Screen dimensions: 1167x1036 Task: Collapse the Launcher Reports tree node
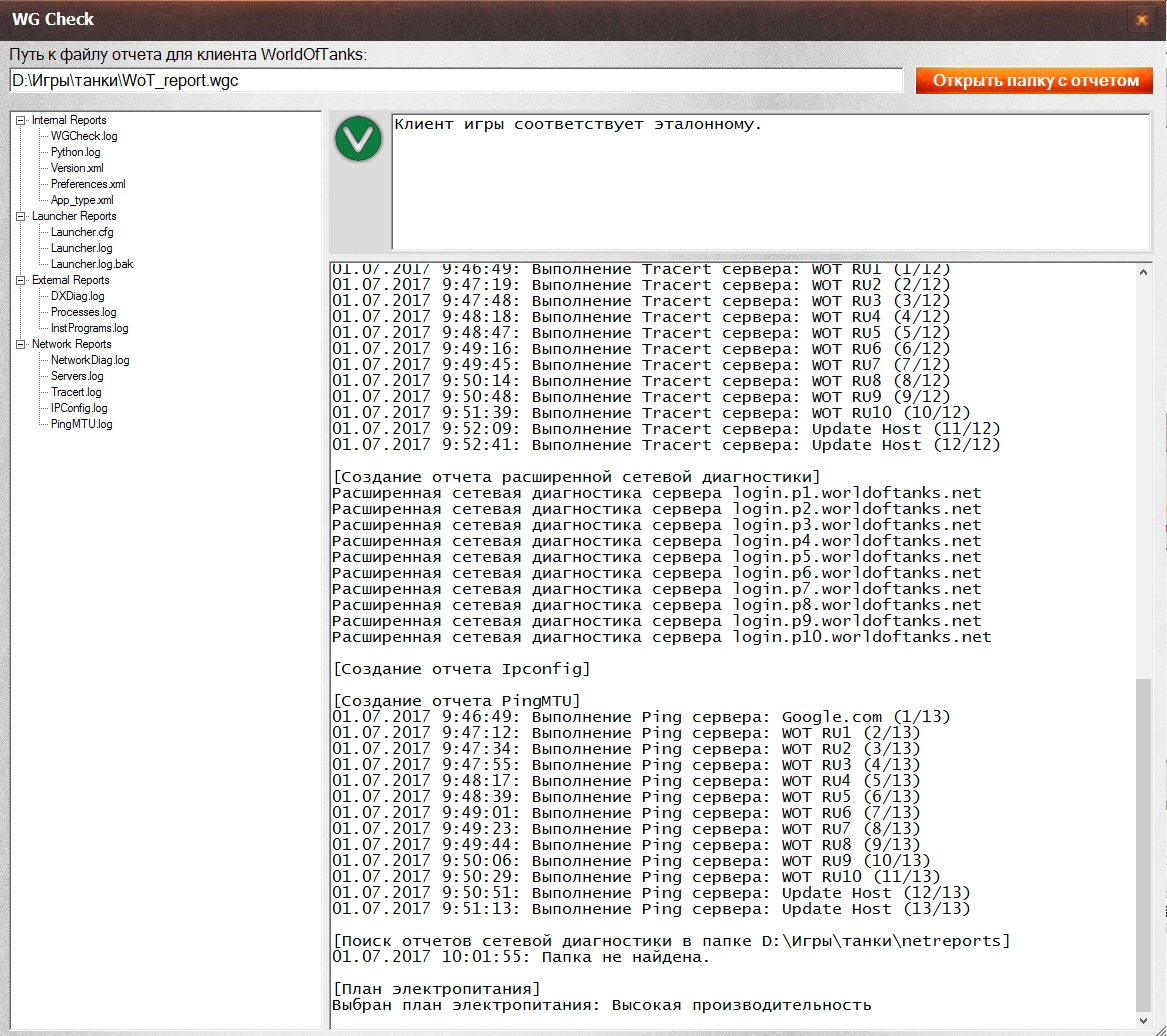pyautogui.click(x=21, y=216)
